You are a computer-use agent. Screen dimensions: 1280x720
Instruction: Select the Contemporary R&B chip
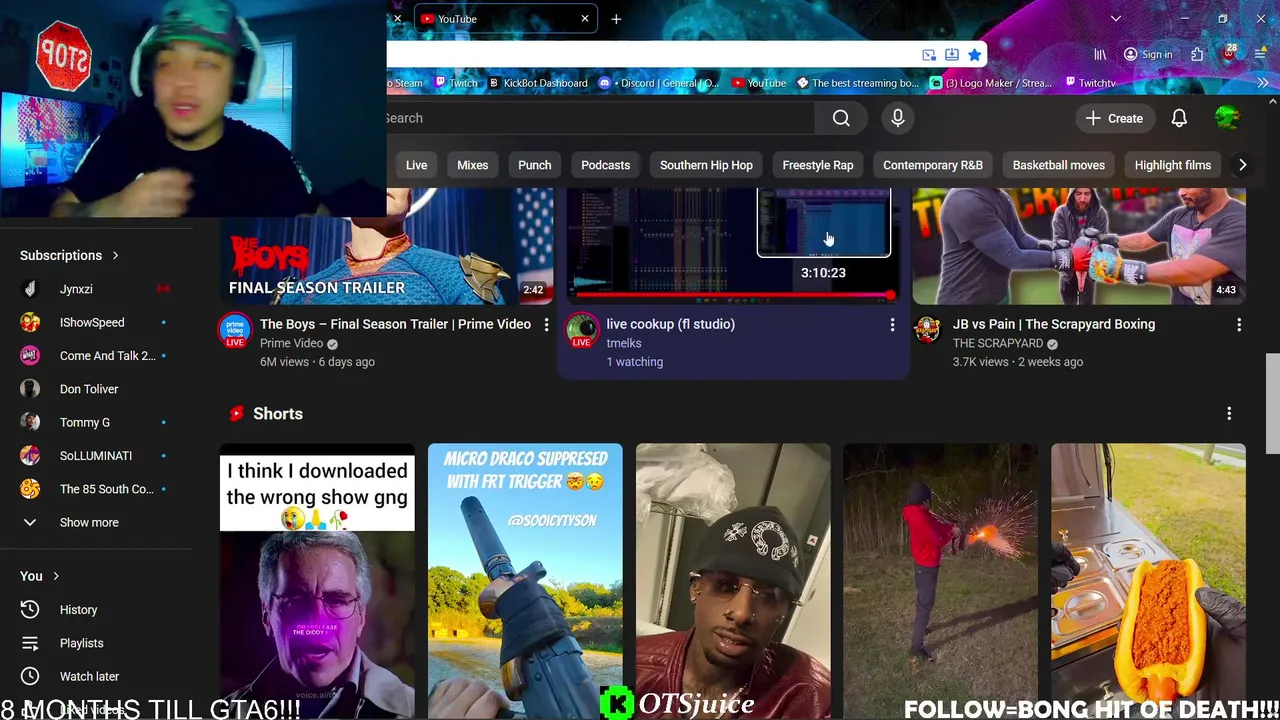933,165
